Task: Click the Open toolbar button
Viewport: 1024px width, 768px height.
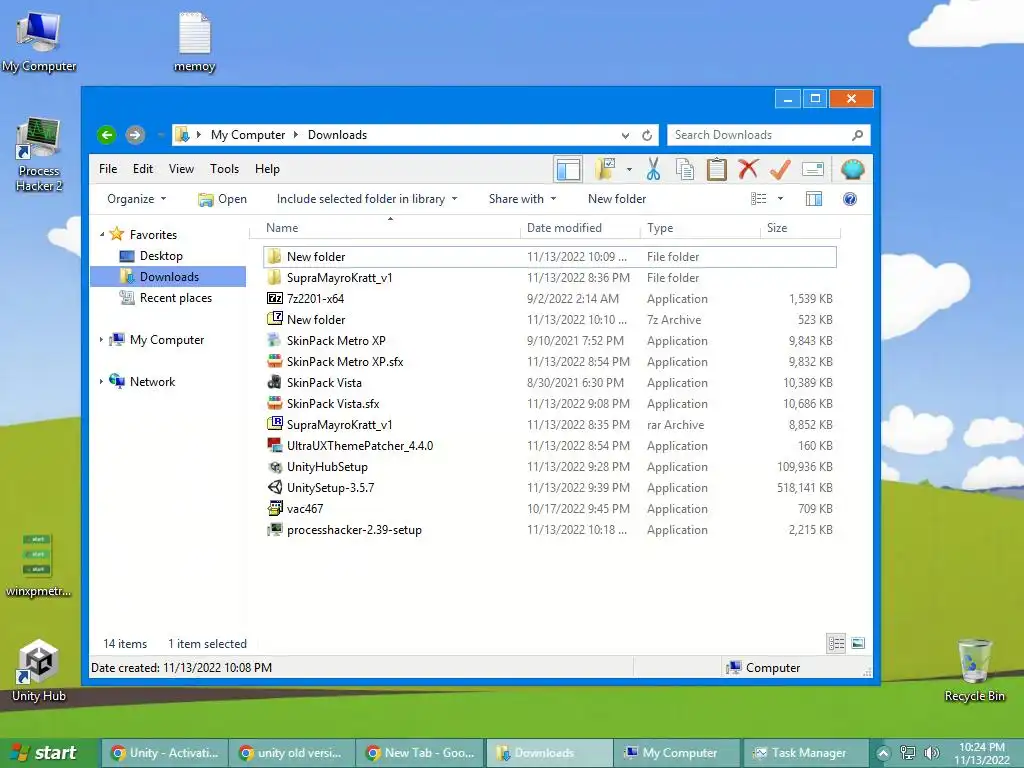Action: 222,199
